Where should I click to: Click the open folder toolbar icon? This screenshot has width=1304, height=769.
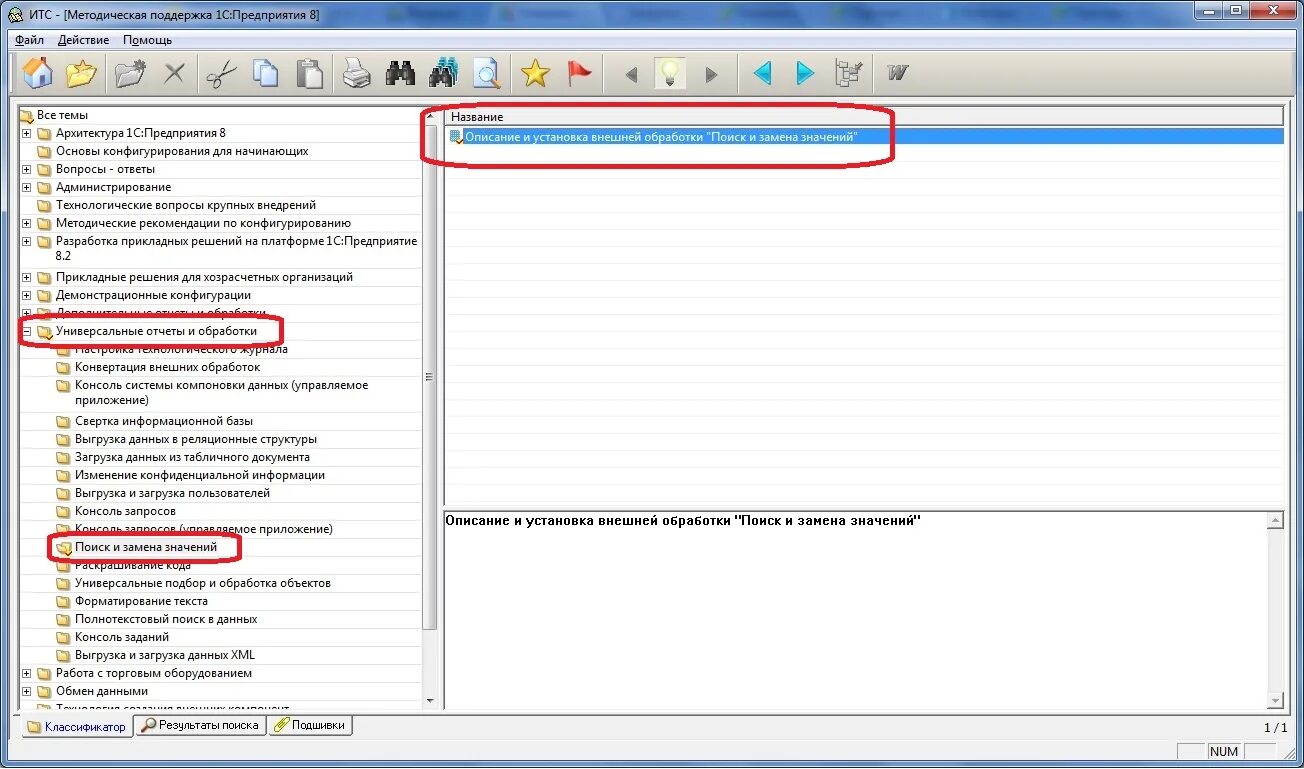(81, 73)
